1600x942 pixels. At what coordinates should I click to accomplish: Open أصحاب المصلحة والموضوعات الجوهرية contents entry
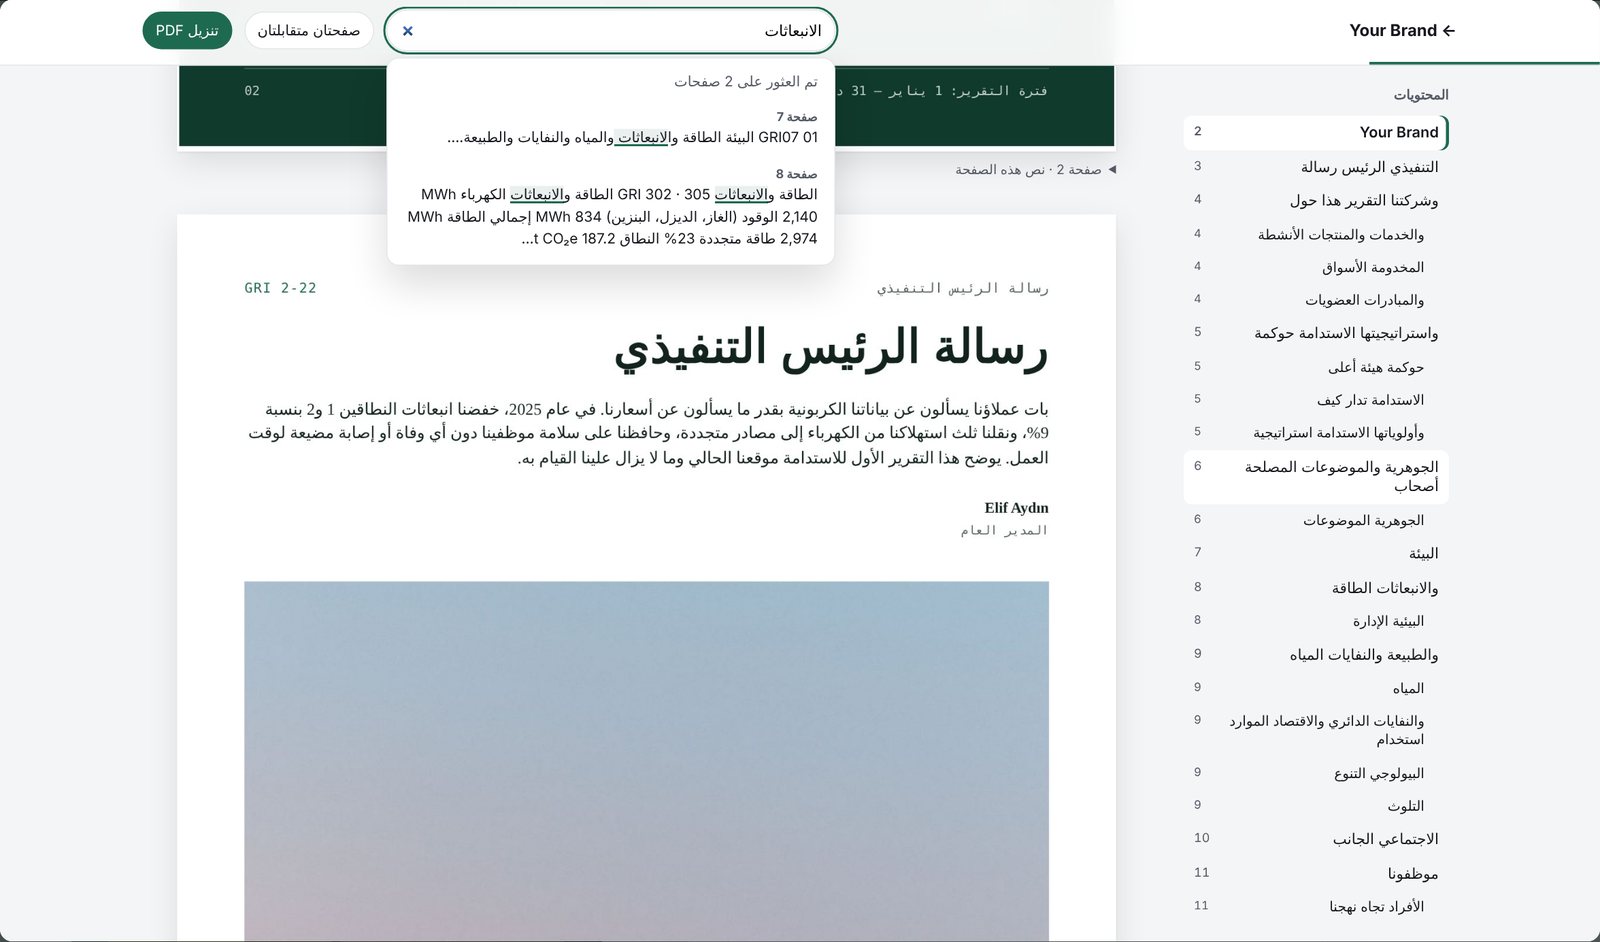1315,476
